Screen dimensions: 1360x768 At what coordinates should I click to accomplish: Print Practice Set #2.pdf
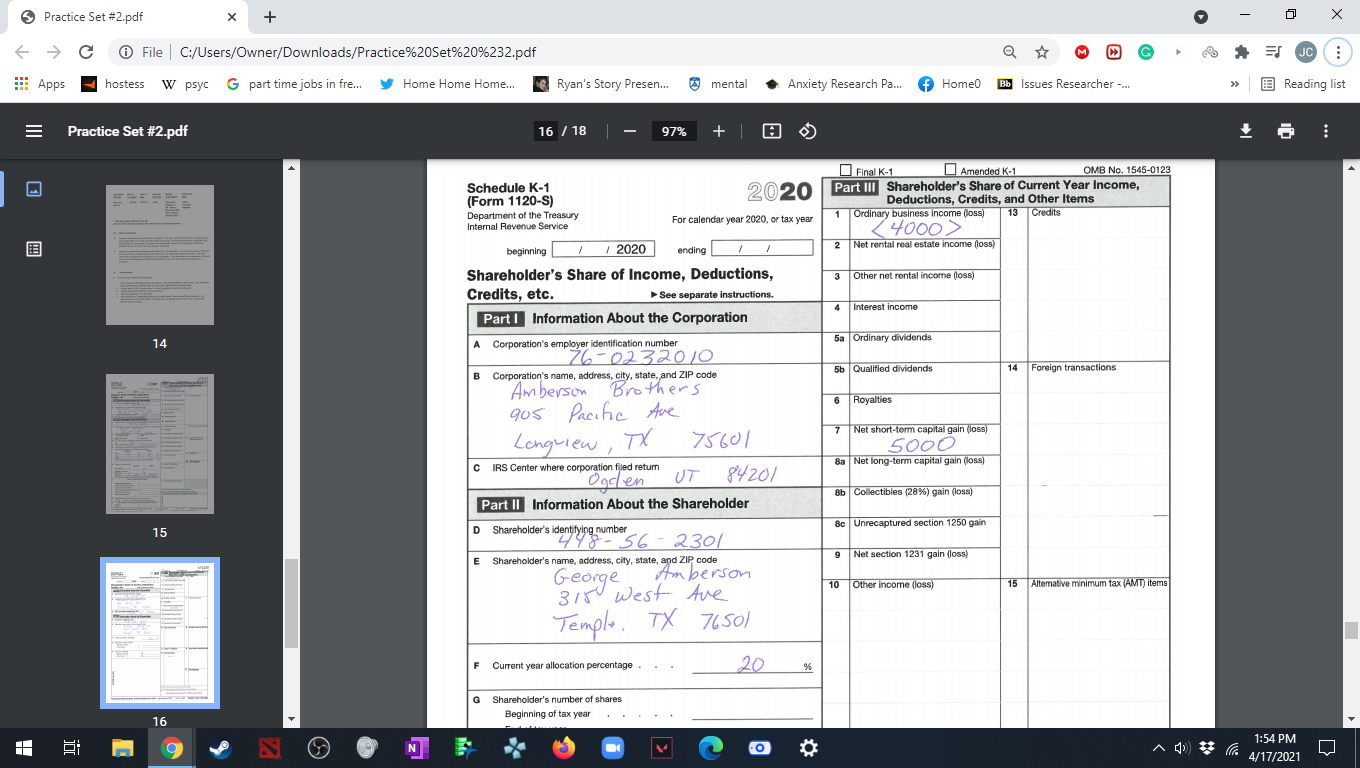pos(1286,130)
